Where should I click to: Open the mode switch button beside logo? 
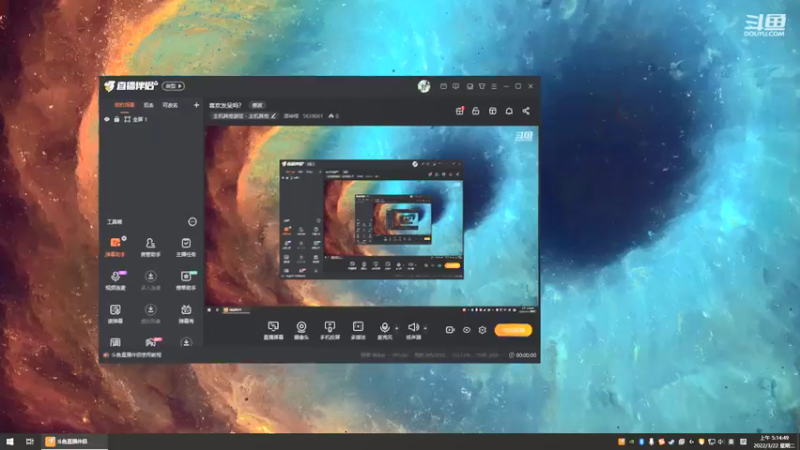(x=173, y=86)
